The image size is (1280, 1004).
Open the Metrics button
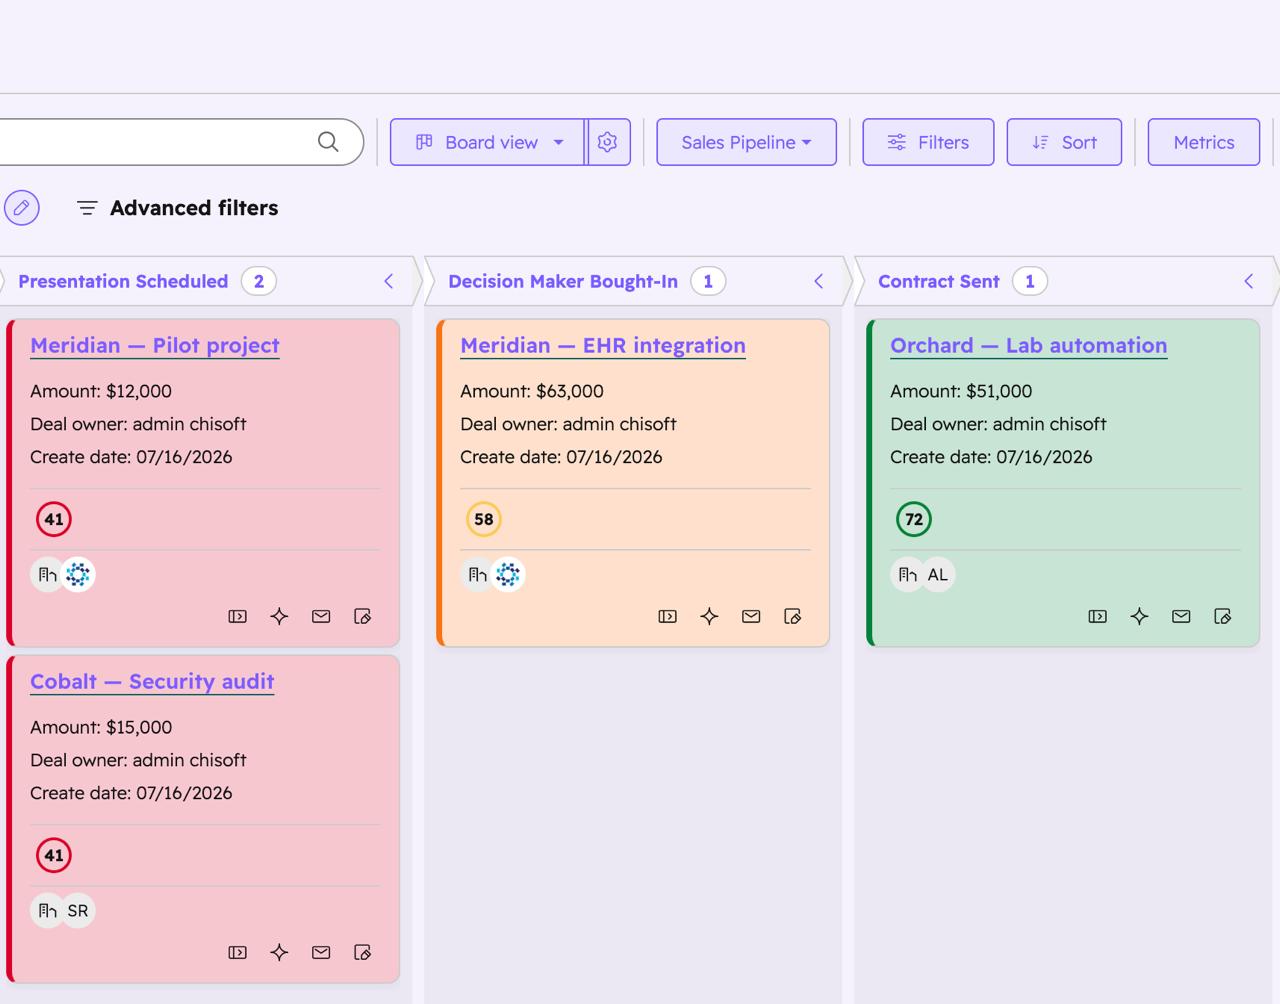click(1204, 142)
